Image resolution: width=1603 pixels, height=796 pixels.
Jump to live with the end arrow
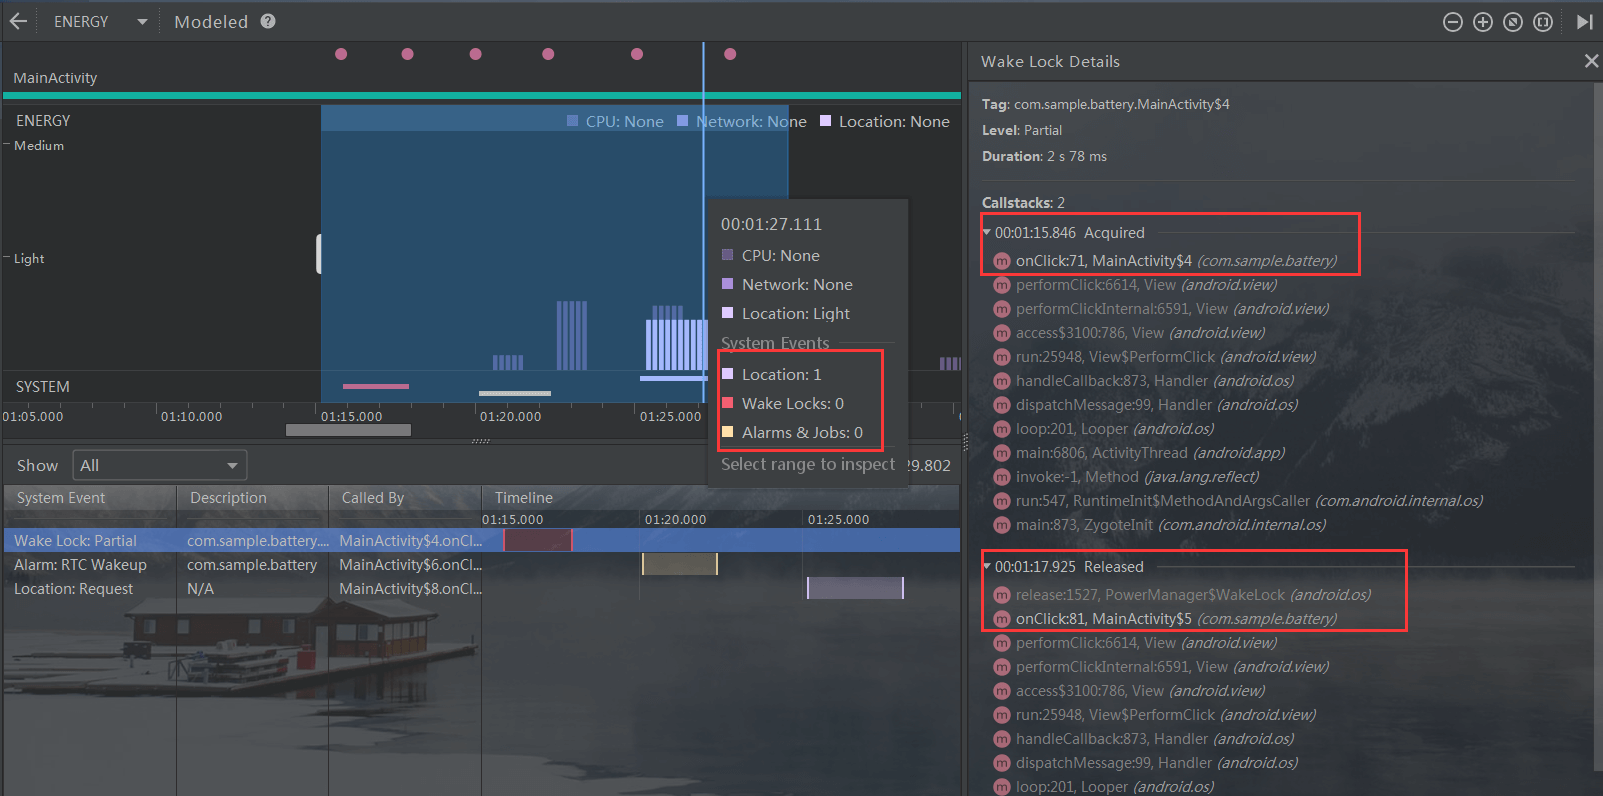(x=1584, y=22)
